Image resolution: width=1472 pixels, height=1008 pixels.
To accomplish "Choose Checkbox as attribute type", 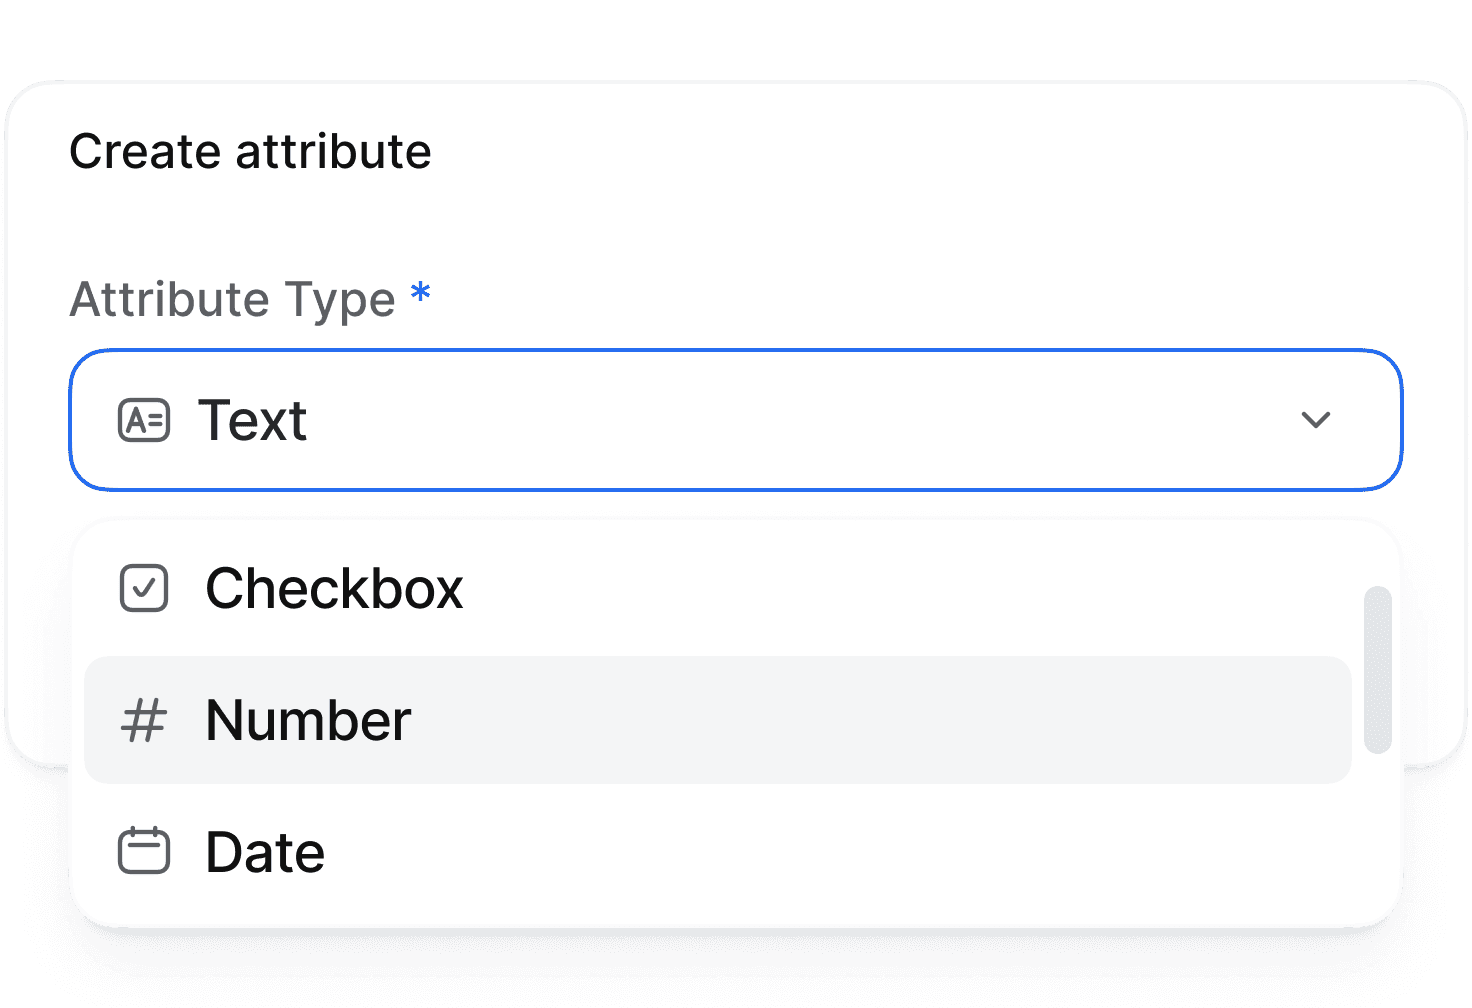I will [334, 589].
